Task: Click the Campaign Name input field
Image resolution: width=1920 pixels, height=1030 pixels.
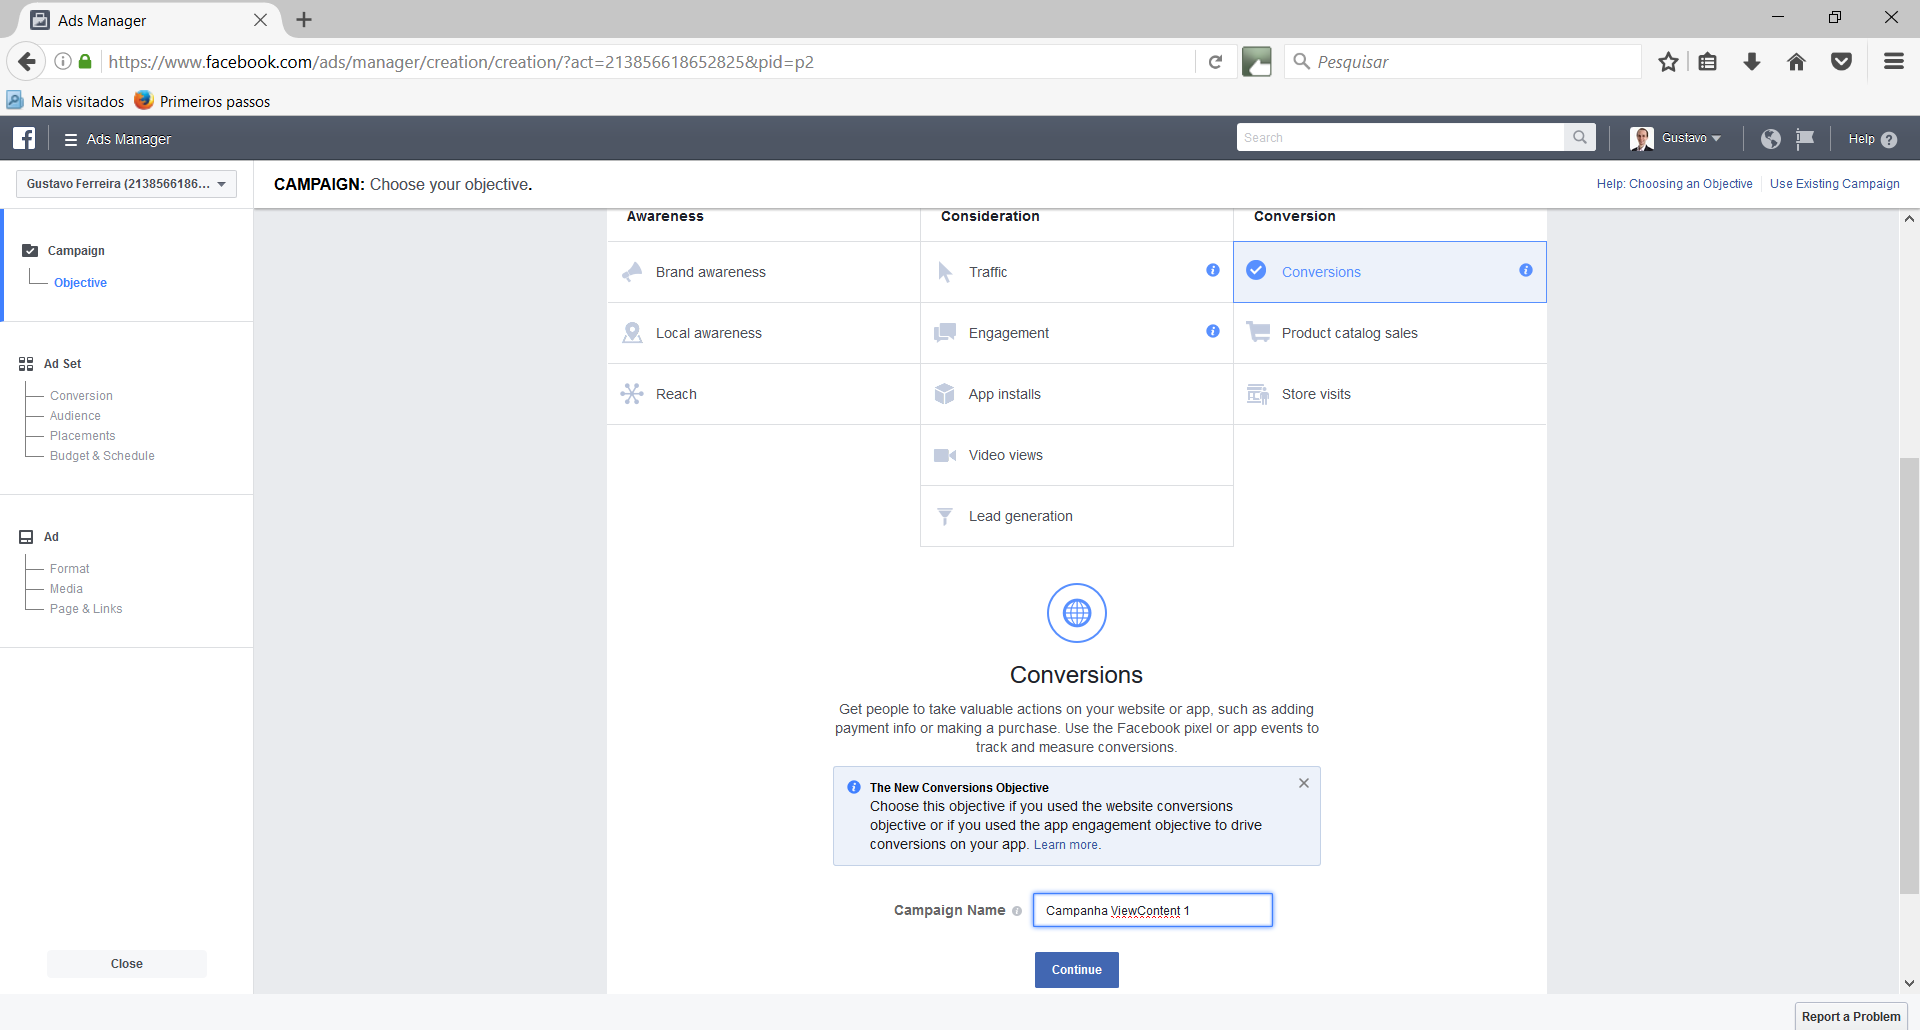Action: tap(1152, 910)
